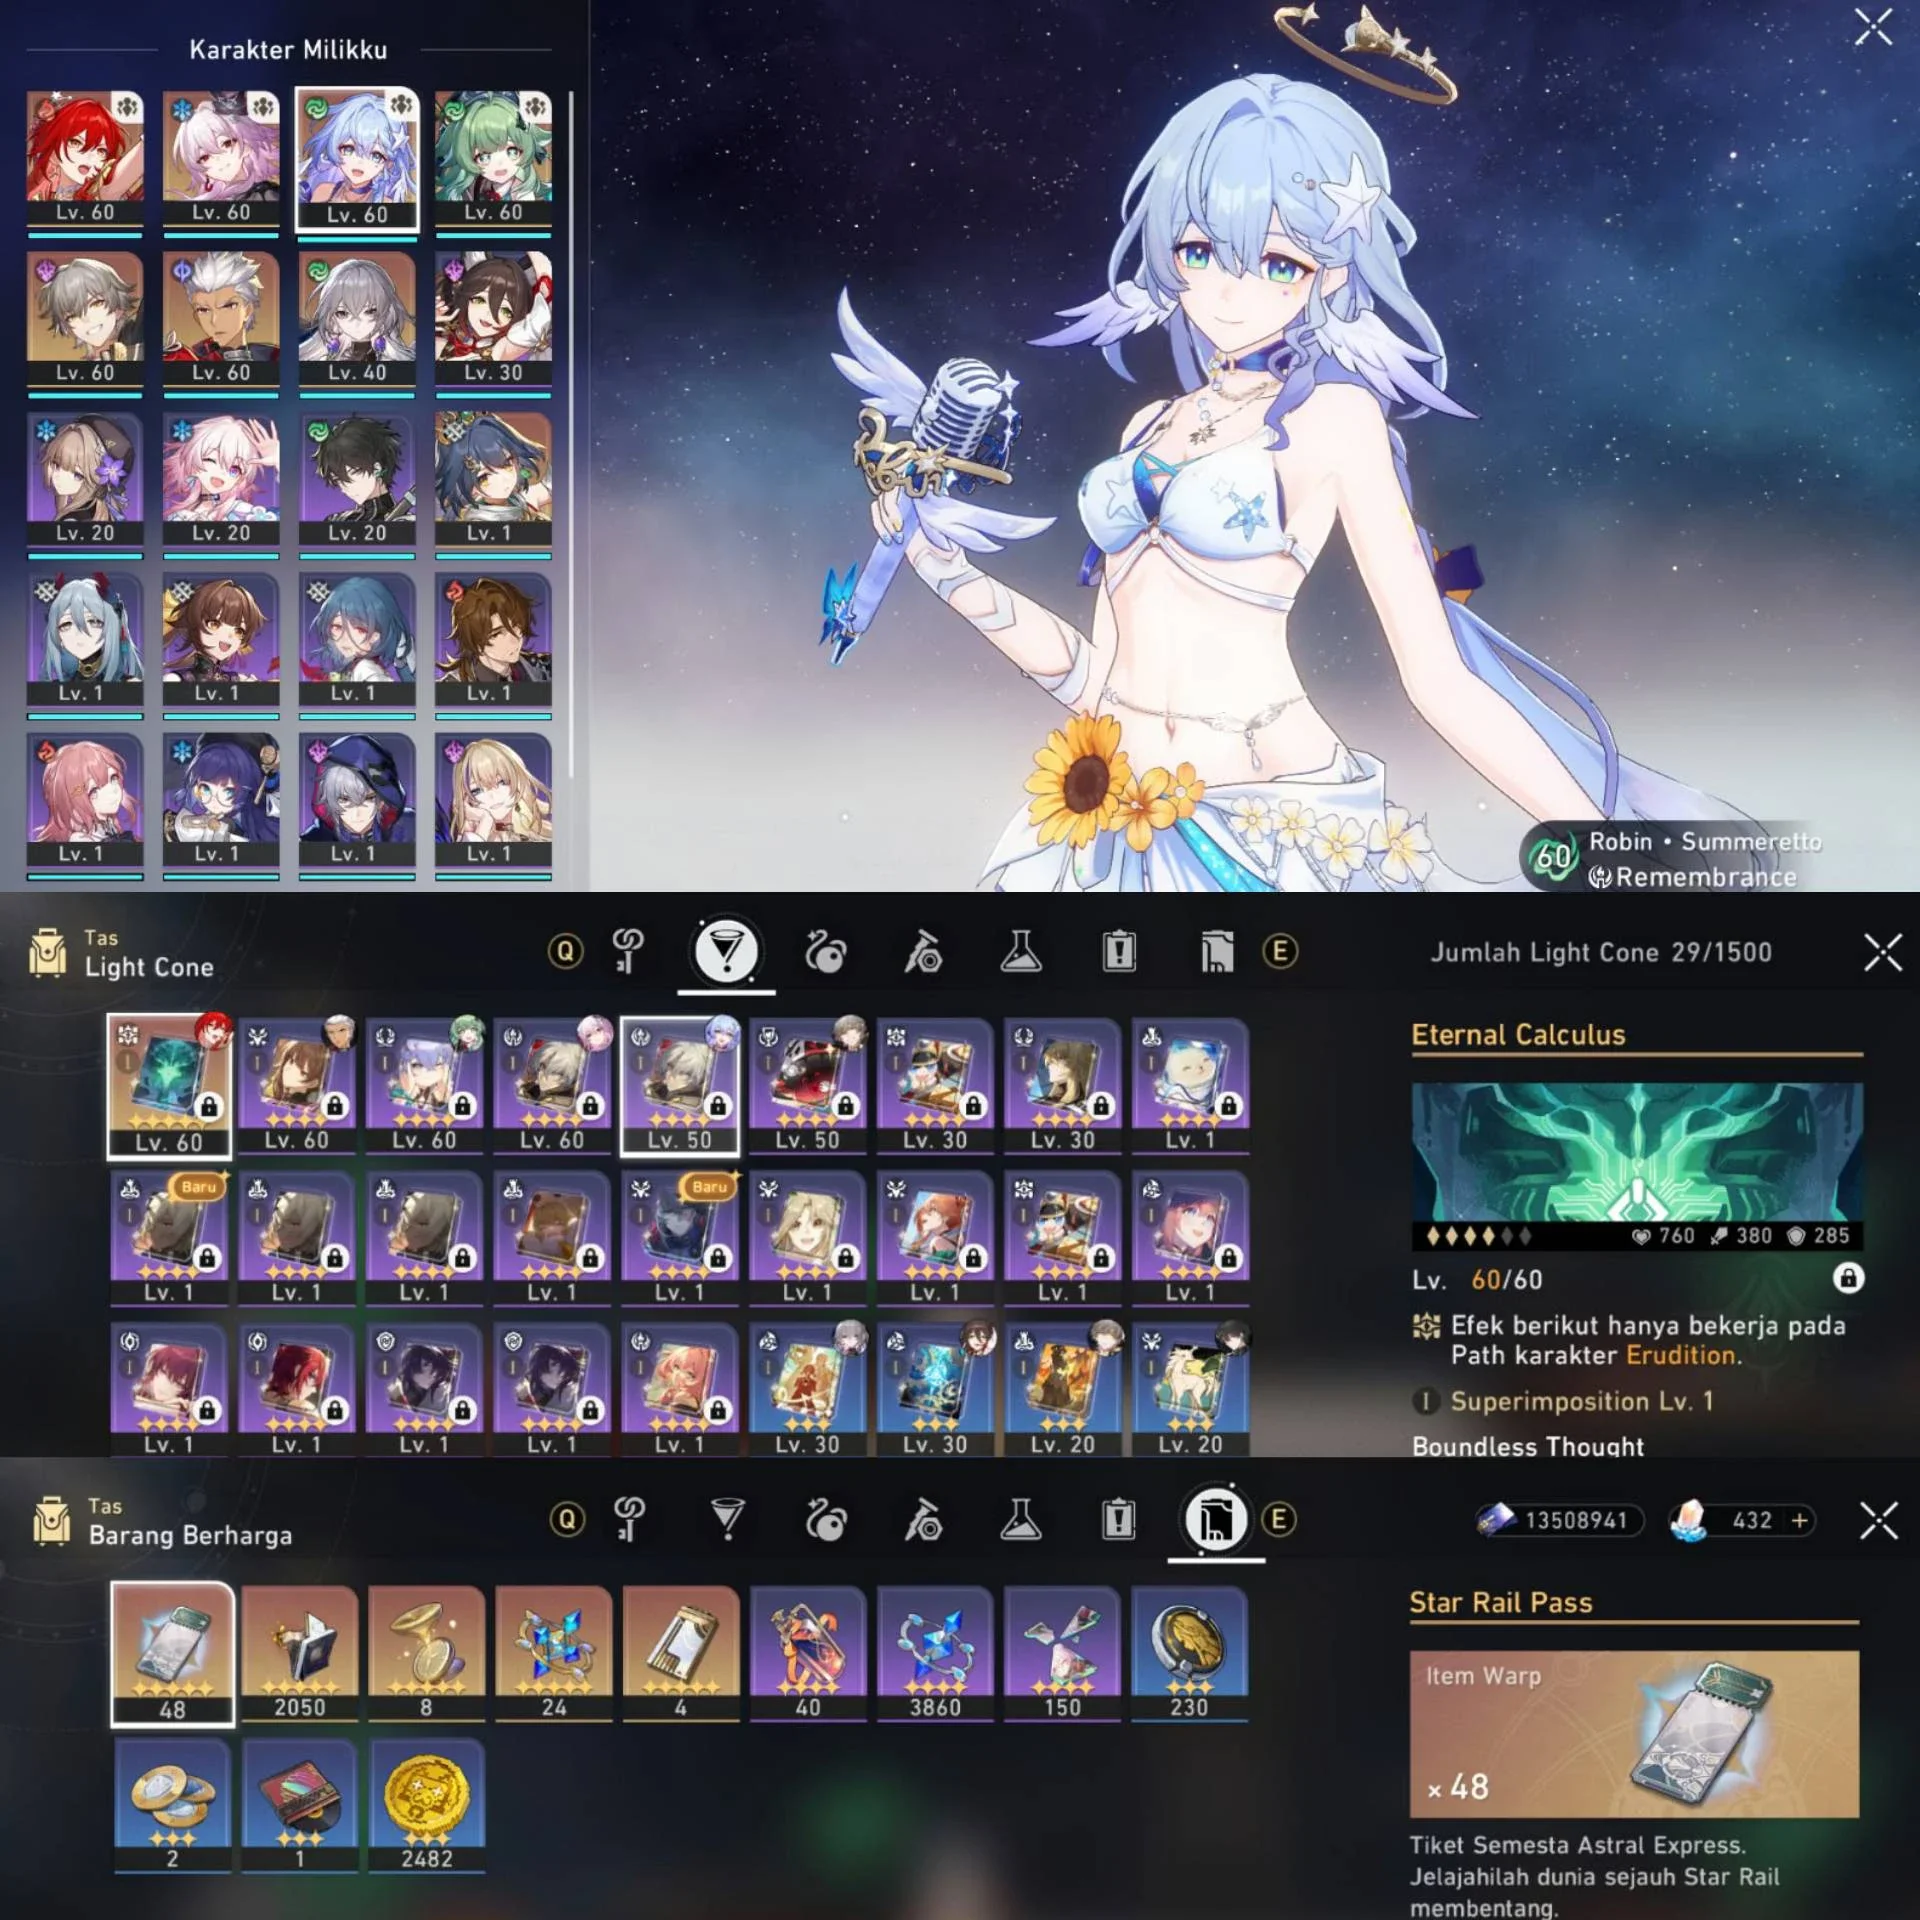Open Upgrade Materials key tab in Barang Berharga bag

pyautogui.click(x=629, y=1520)
